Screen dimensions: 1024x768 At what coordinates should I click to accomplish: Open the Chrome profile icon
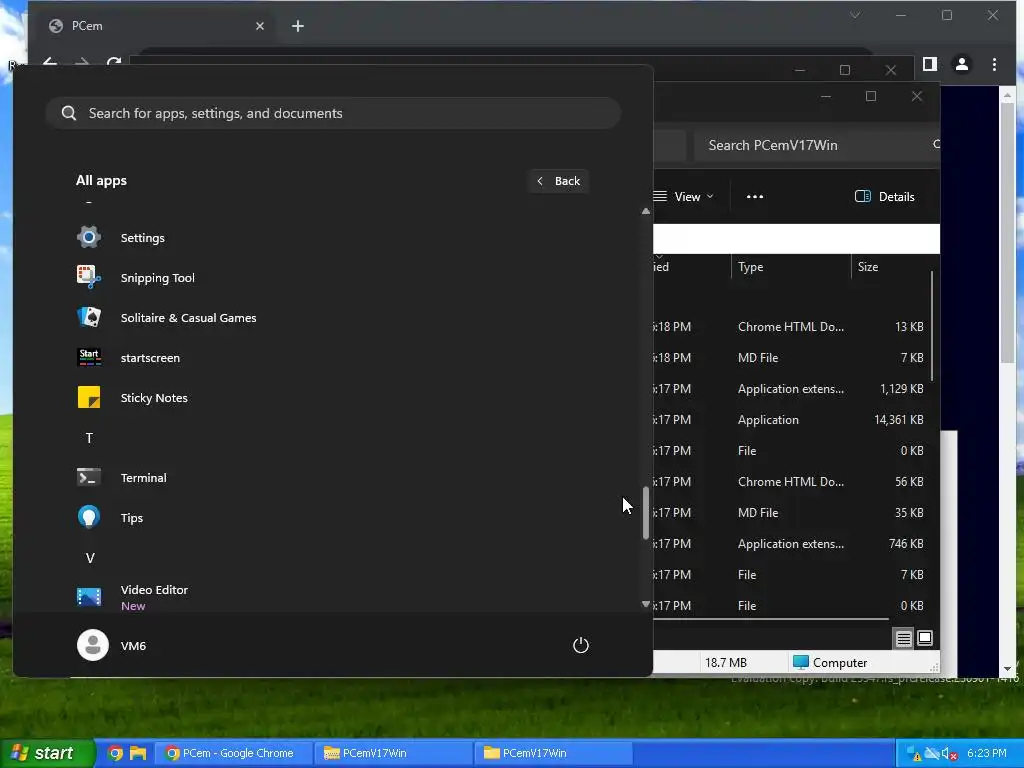(x=961, y=64)
